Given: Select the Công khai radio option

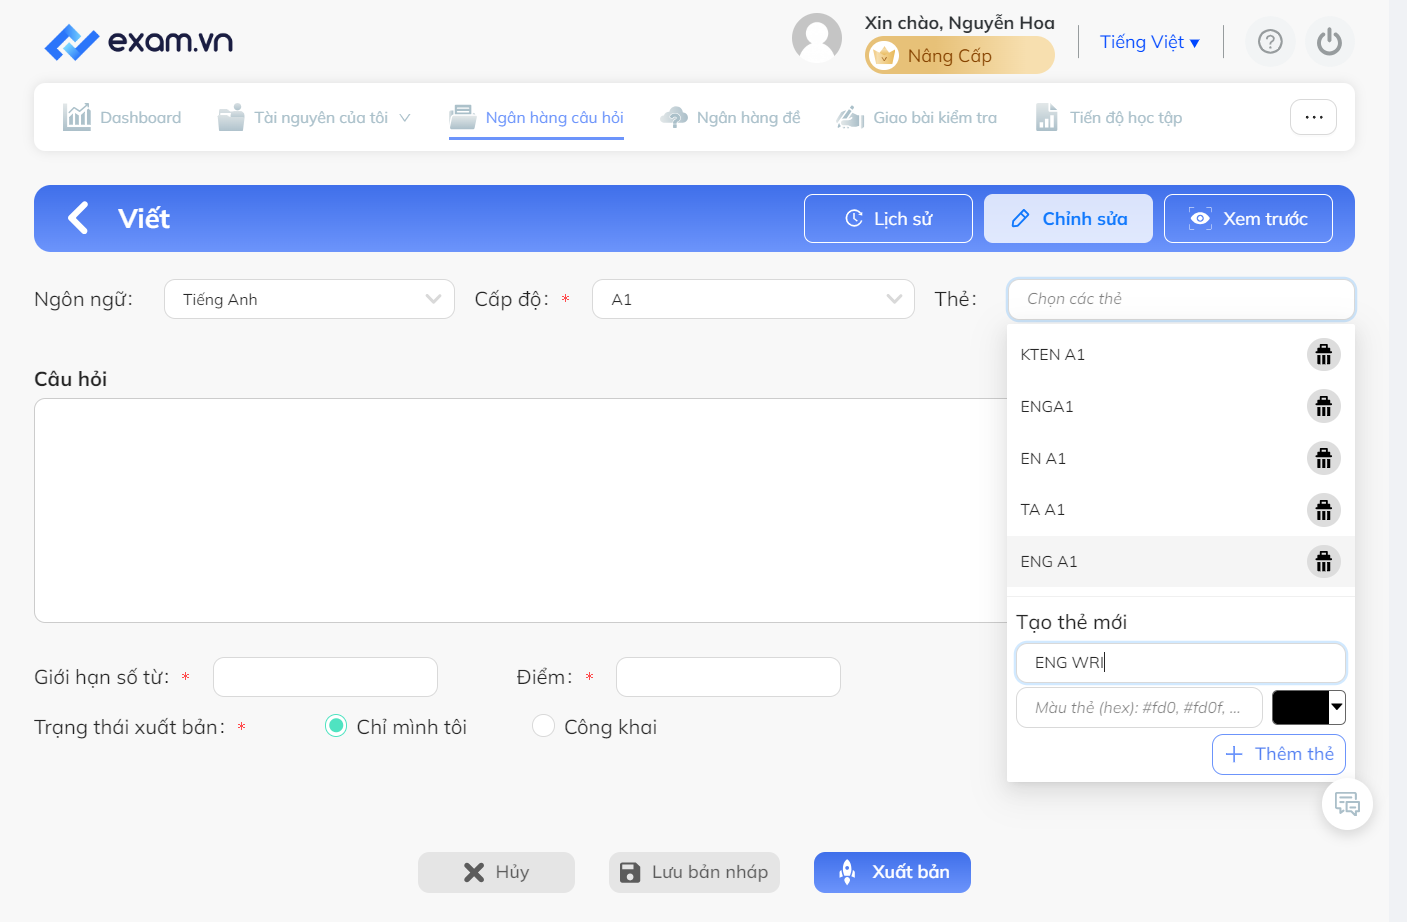Looking at the screenshot, I should (543, 726).
